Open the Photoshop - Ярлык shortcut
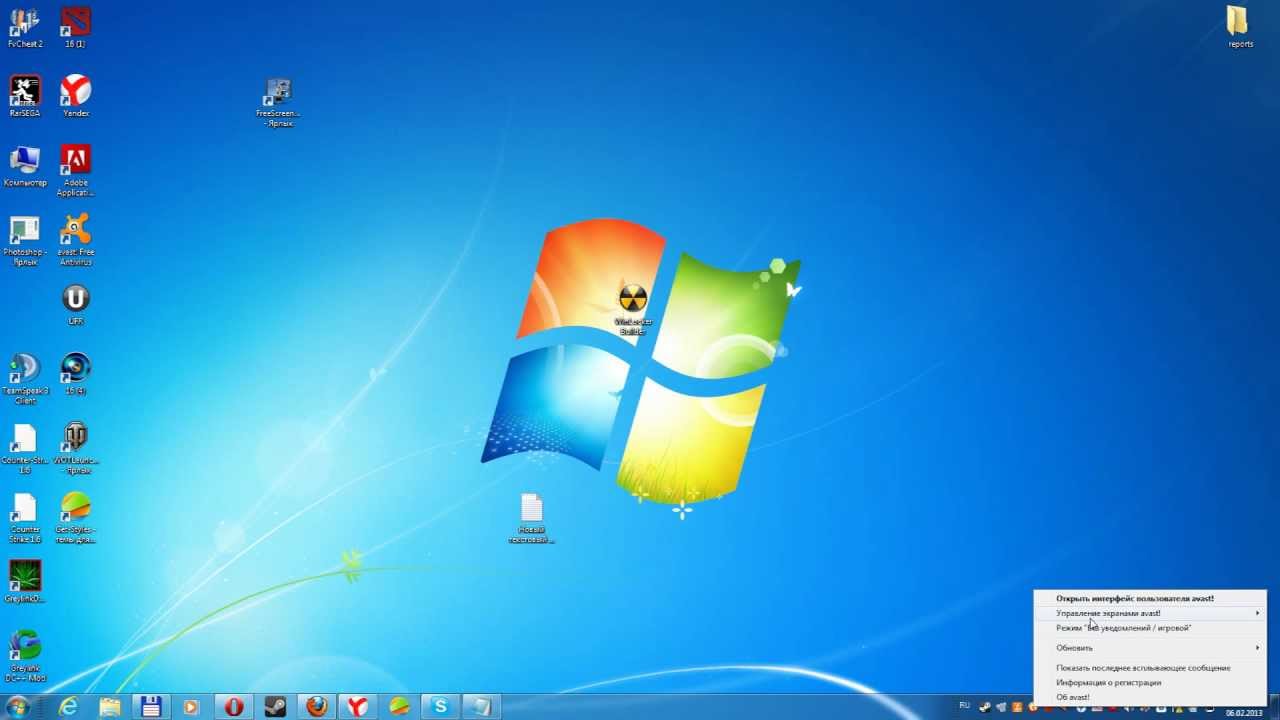 pos(25,241)
